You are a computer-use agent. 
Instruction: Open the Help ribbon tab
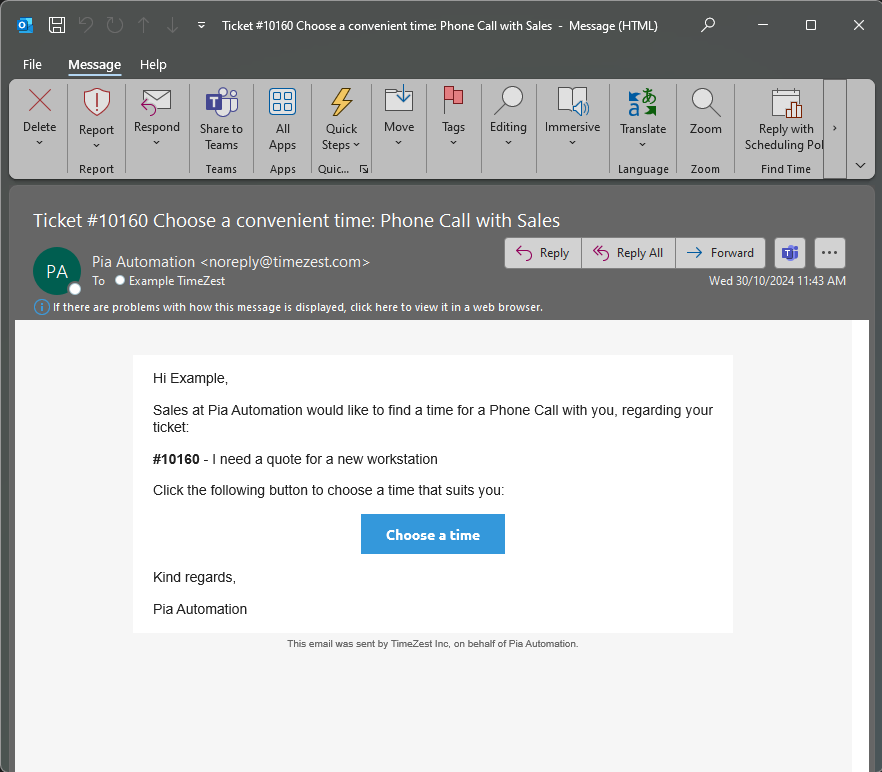153,65
